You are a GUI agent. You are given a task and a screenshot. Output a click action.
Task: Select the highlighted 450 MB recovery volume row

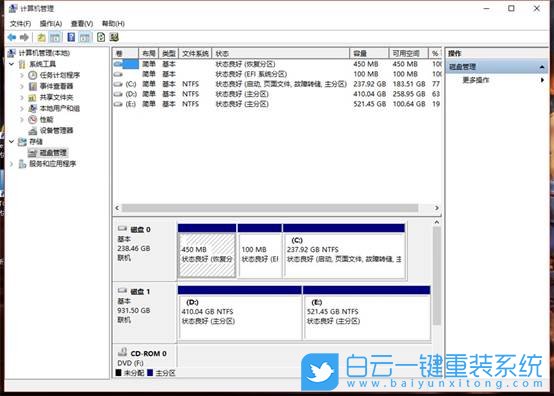tap(277, 64)
